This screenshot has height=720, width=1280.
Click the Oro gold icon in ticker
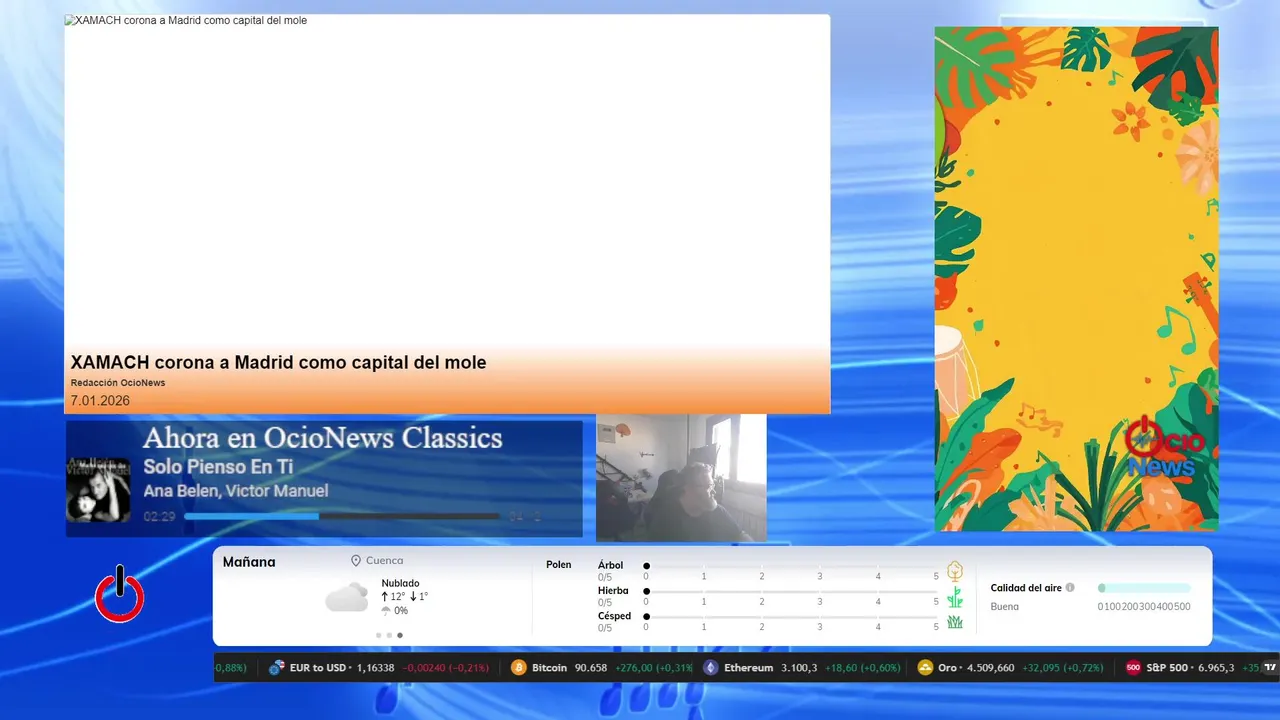pos(925,668)
